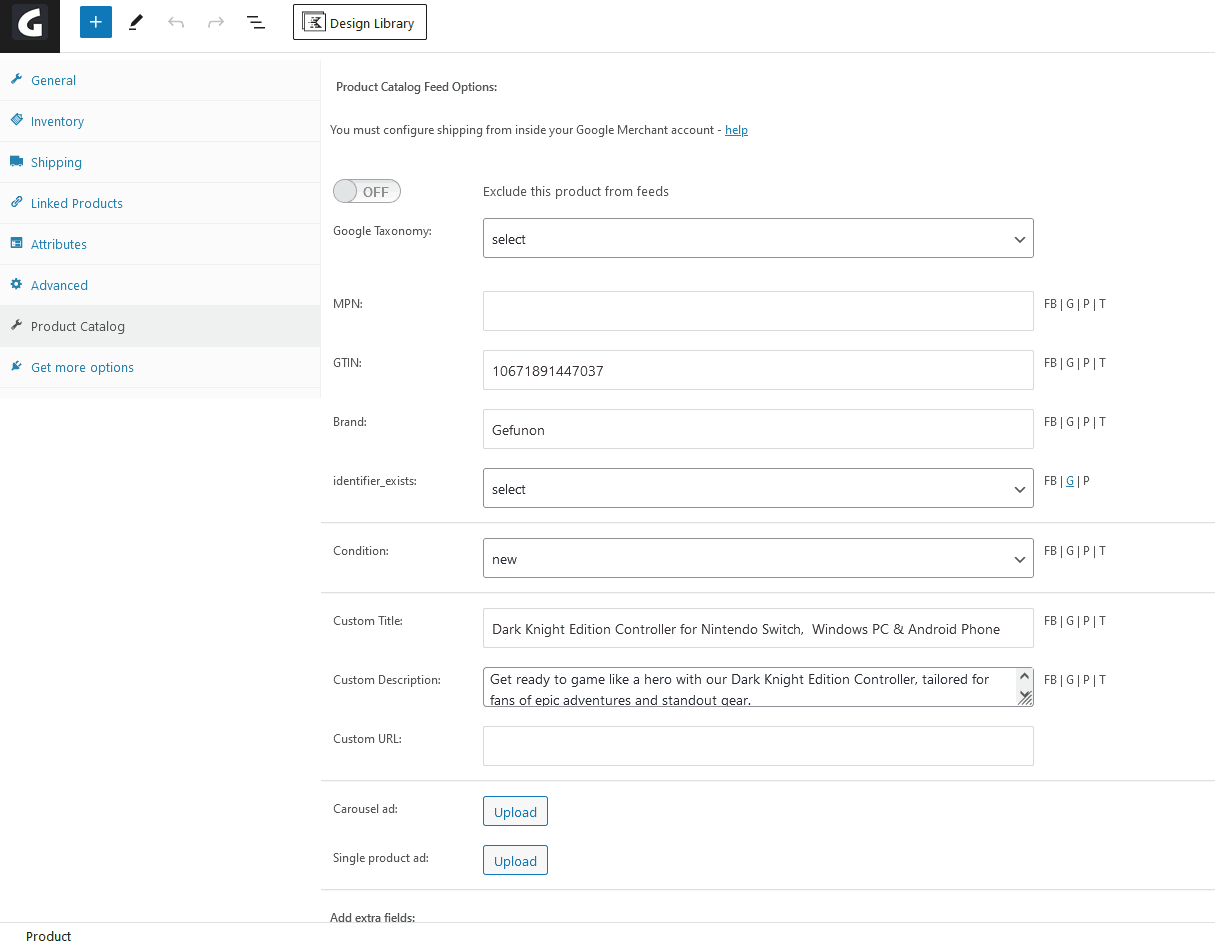Click the Advanced gear icon in sidebar
Image resolution: width=1215 pixels, height=943 pixels.
[x=17, y=285]
